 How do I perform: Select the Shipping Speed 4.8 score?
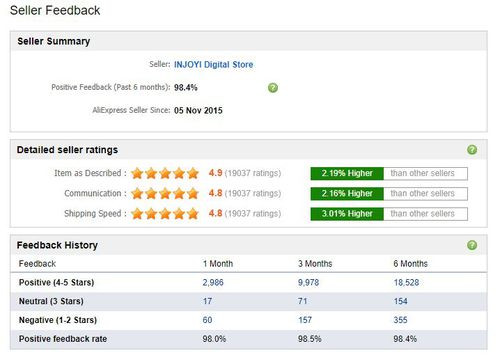[x=215, y=213]
